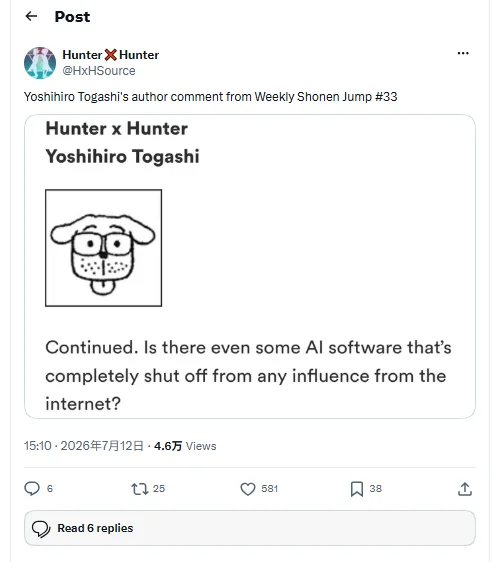Open the embedded Togashi author comment card
497x562 pixels.
pyautogui.click(x=250, y=266)
